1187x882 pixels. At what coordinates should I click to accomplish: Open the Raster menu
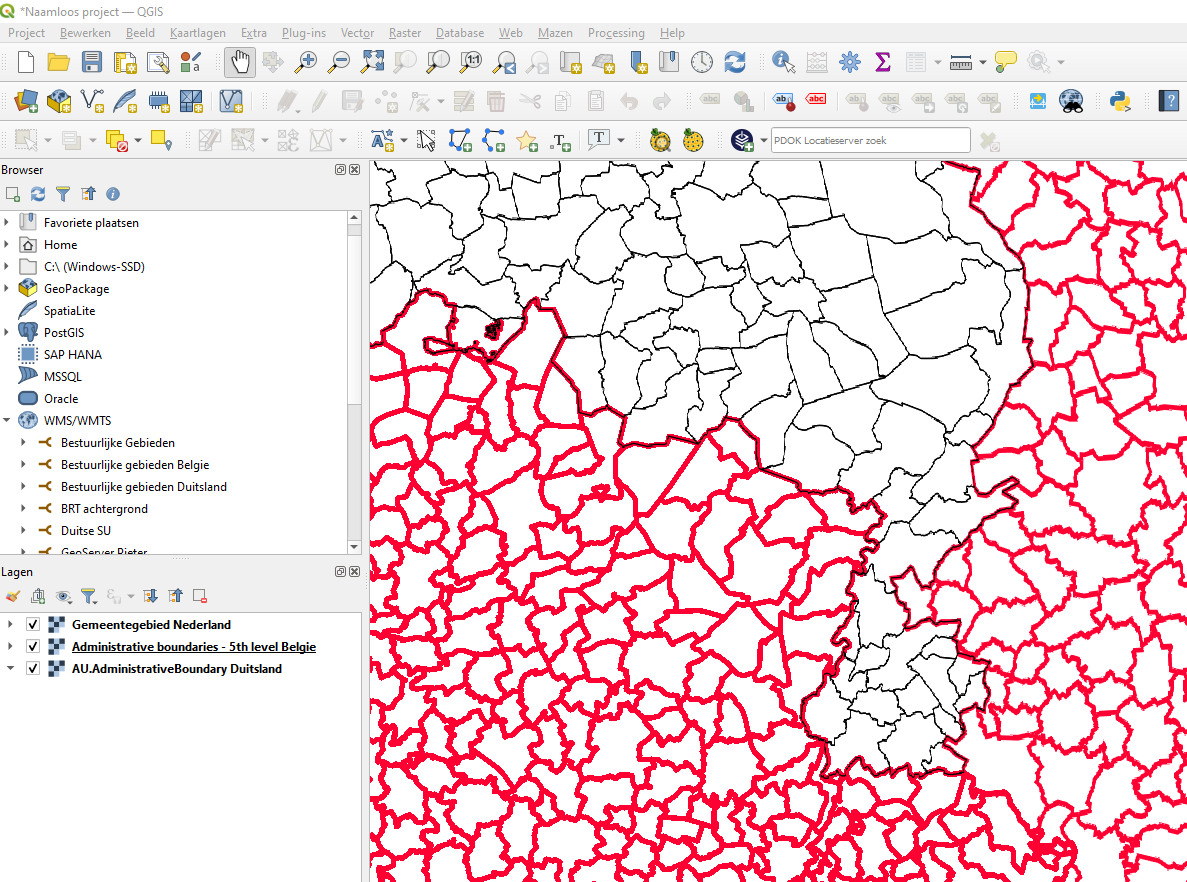tap(405, 33)
